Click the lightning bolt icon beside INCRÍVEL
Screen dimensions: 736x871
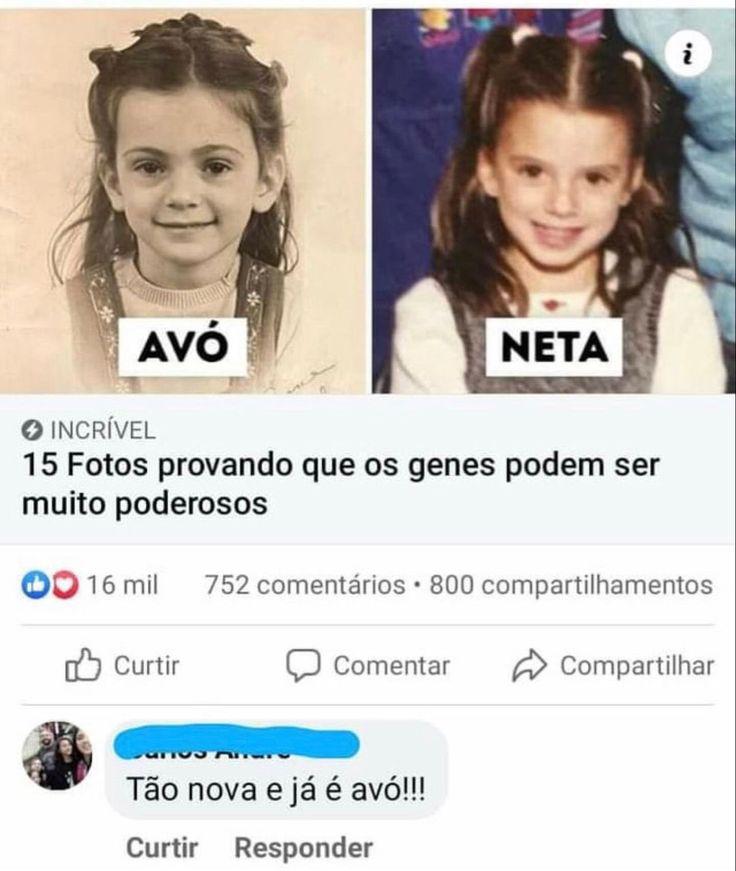coord(32,430)
